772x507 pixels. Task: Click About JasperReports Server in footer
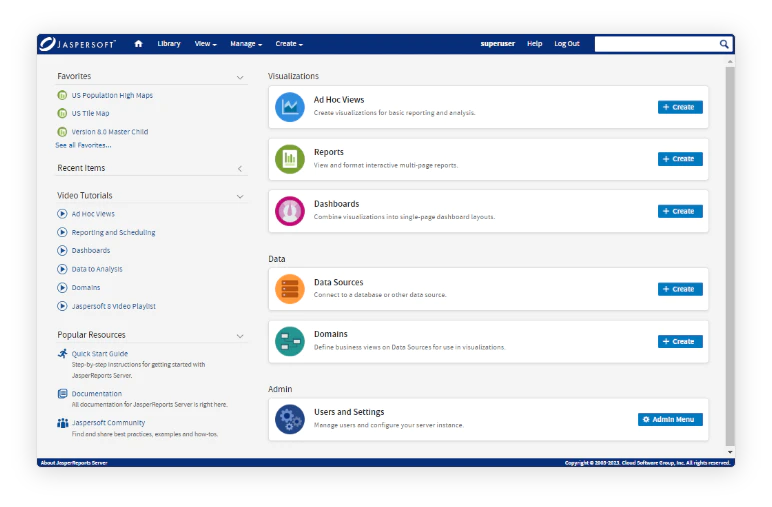74,463
